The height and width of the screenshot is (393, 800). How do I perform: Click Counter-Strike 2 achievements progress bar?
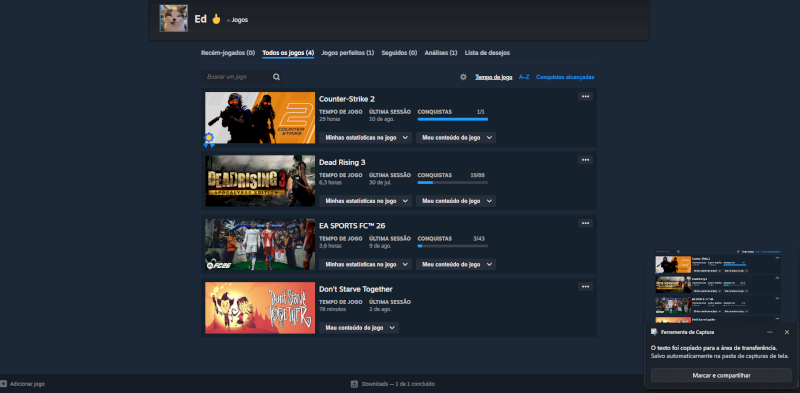[453, 119]
